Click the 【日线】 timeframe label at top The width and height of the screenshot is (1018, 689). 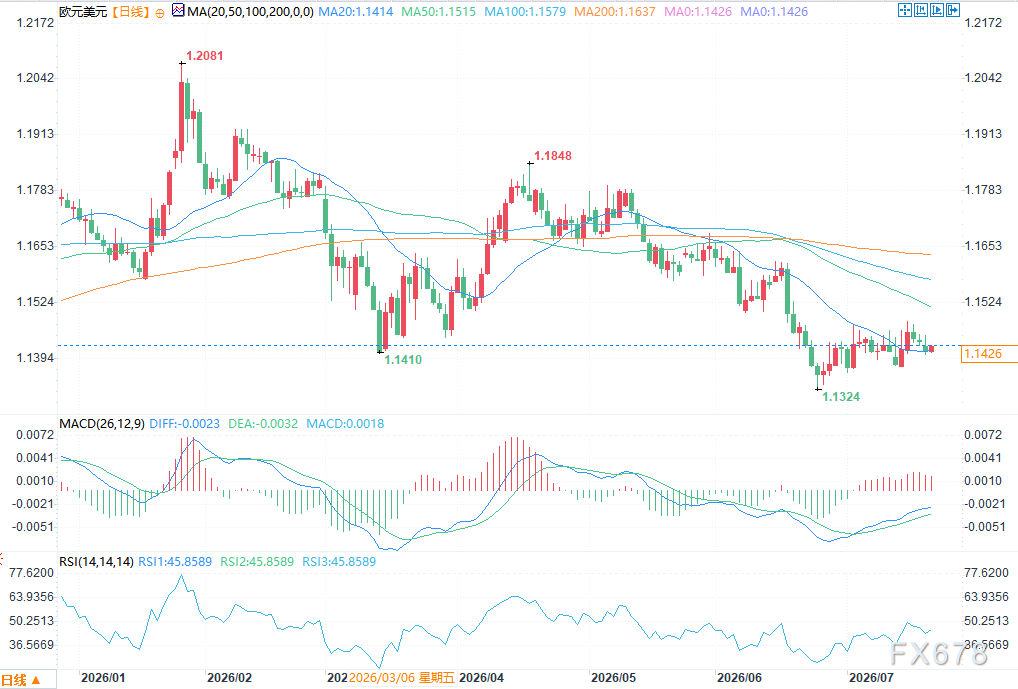pos(130,12)
